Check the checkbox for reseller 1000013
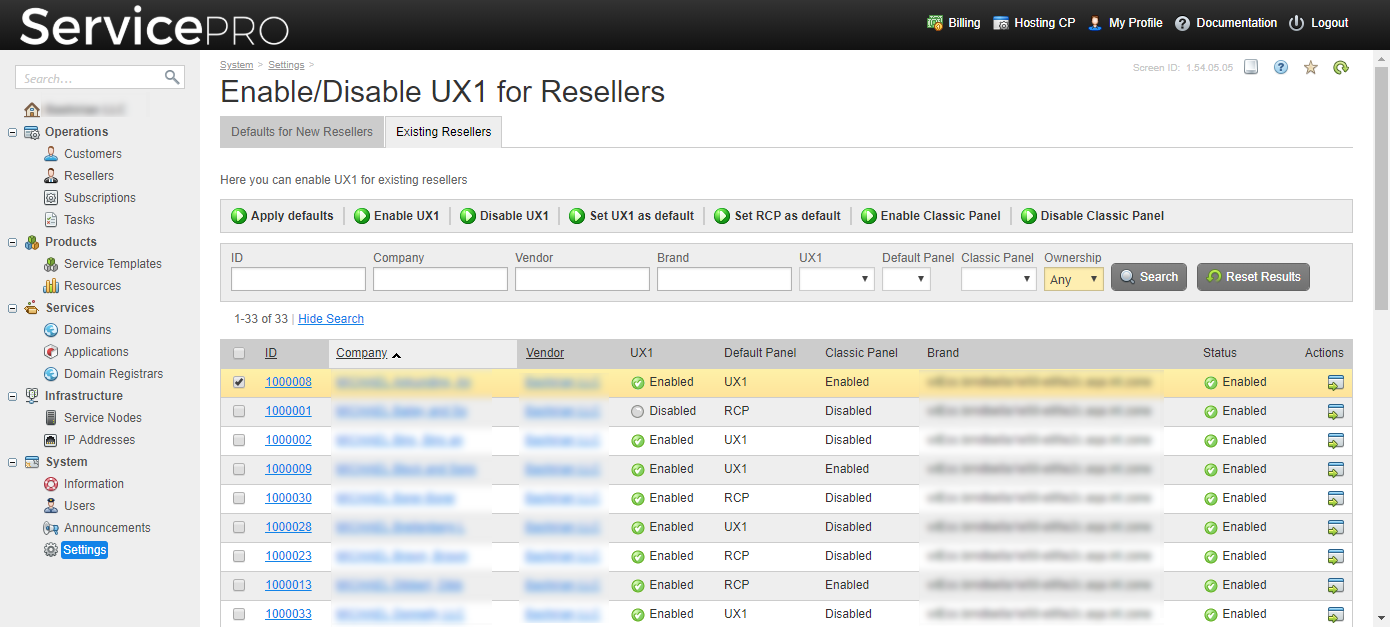1390x627 pixels. pos(239,585)
